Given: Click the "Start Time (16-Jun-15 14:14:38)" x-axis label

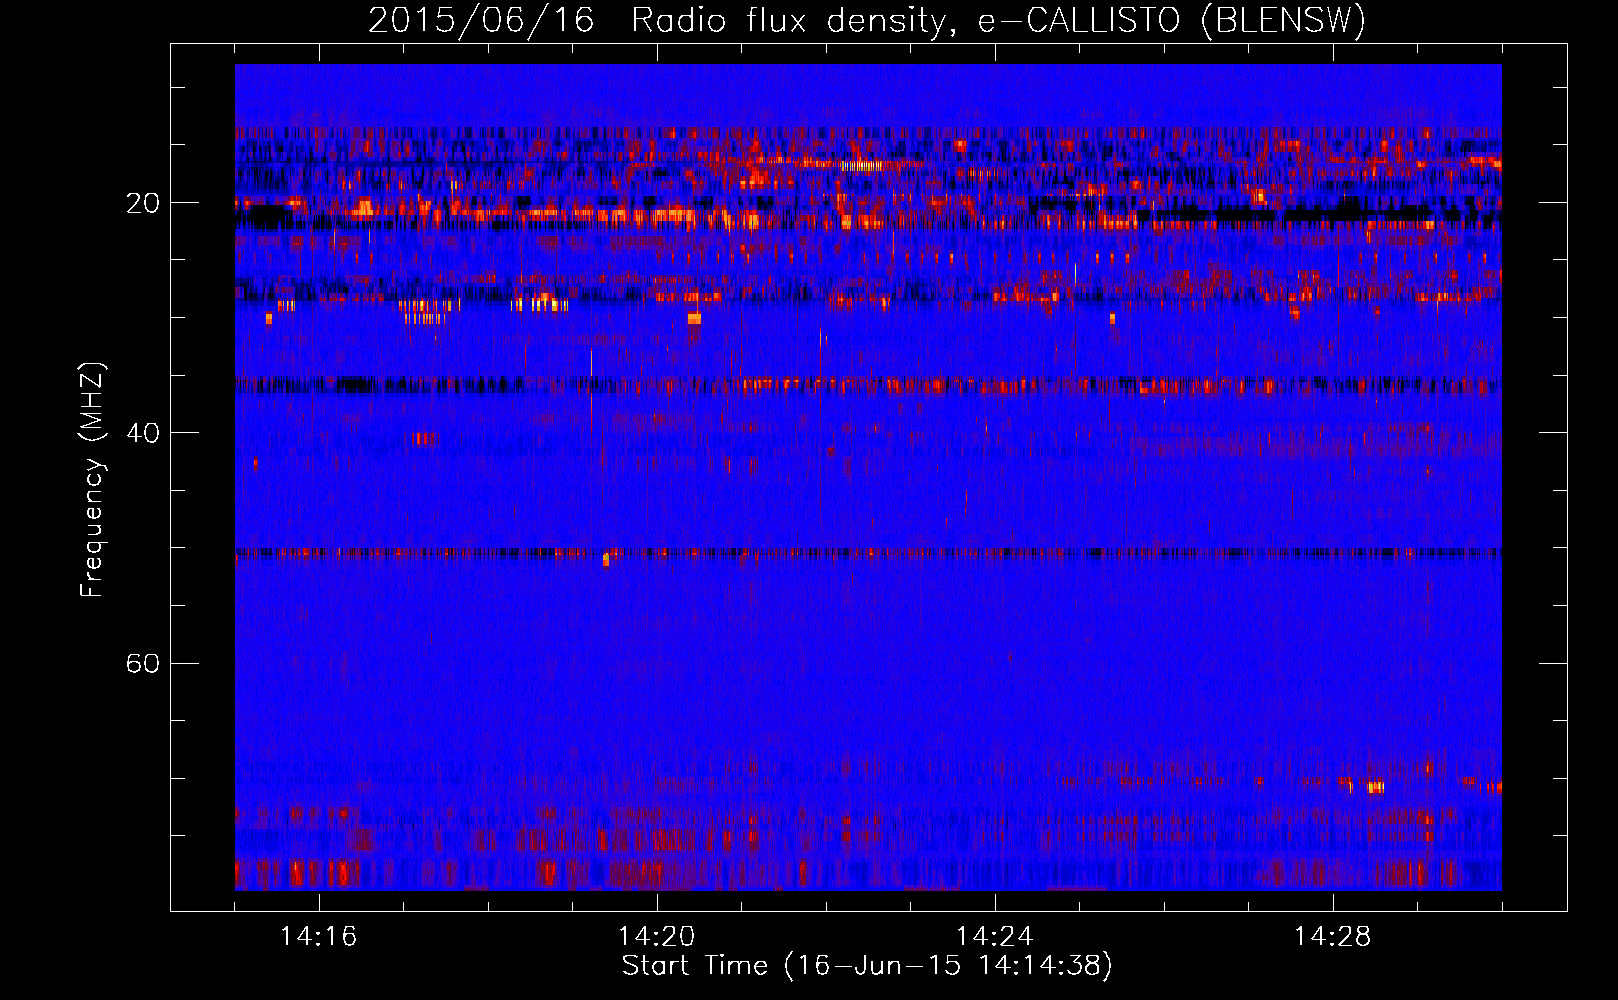Looking at the screenshot, I should click(x=867, y=966).
